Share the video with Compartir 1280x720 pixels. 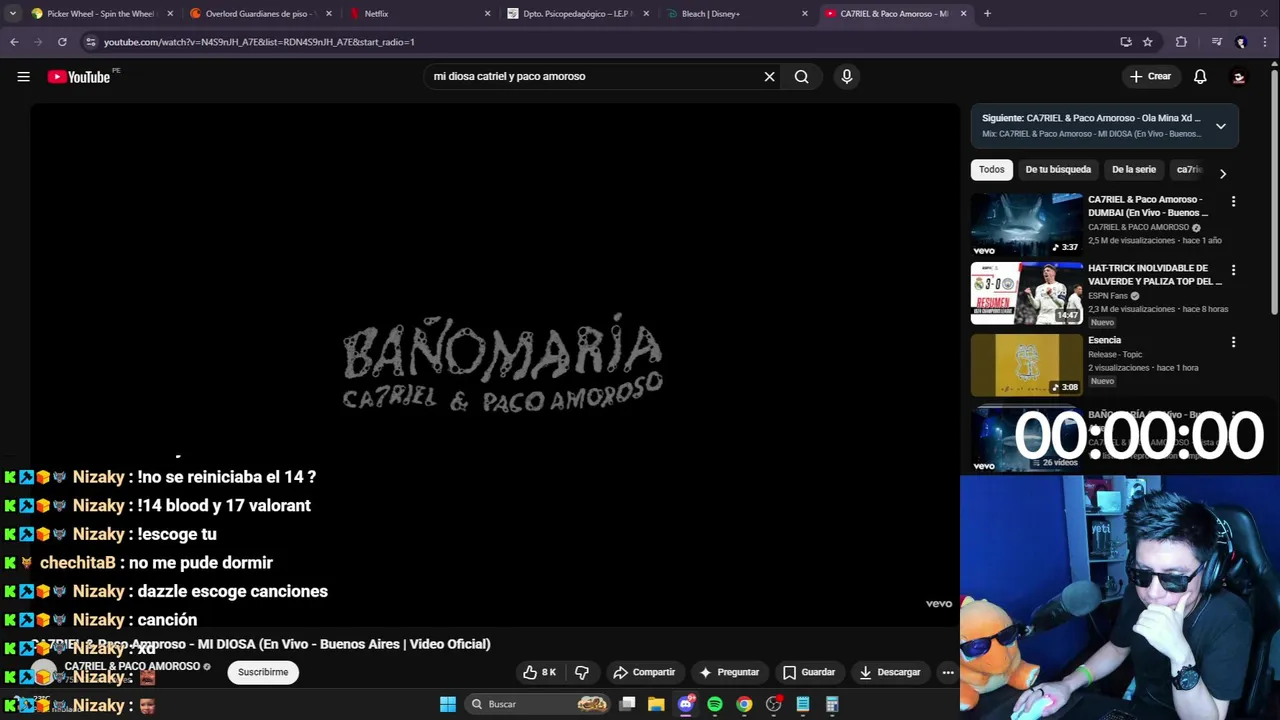tap(644, 672)
